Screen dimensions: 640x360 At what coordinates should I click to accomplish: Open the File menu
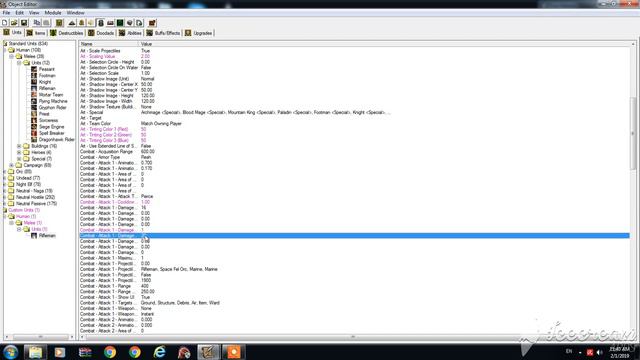pyautogui.click(x=6, y=13)
